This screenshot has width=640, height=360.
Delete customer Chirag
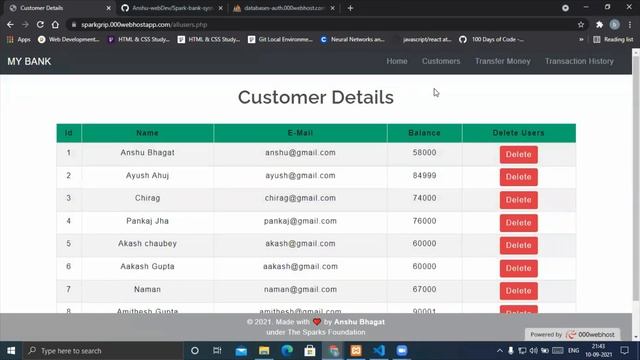click(x=518, y=200)
